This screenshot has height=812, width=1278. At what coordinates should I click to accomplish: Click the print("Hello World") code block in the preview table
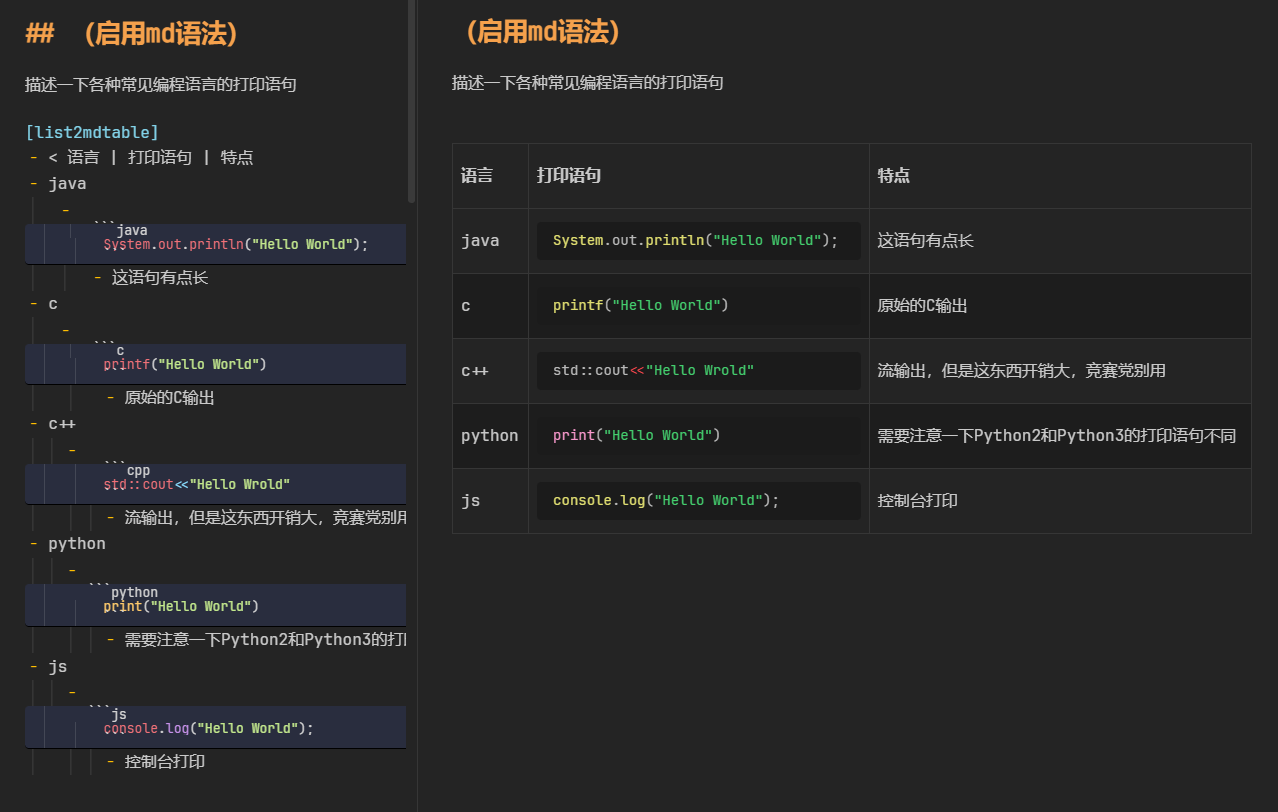699,436
